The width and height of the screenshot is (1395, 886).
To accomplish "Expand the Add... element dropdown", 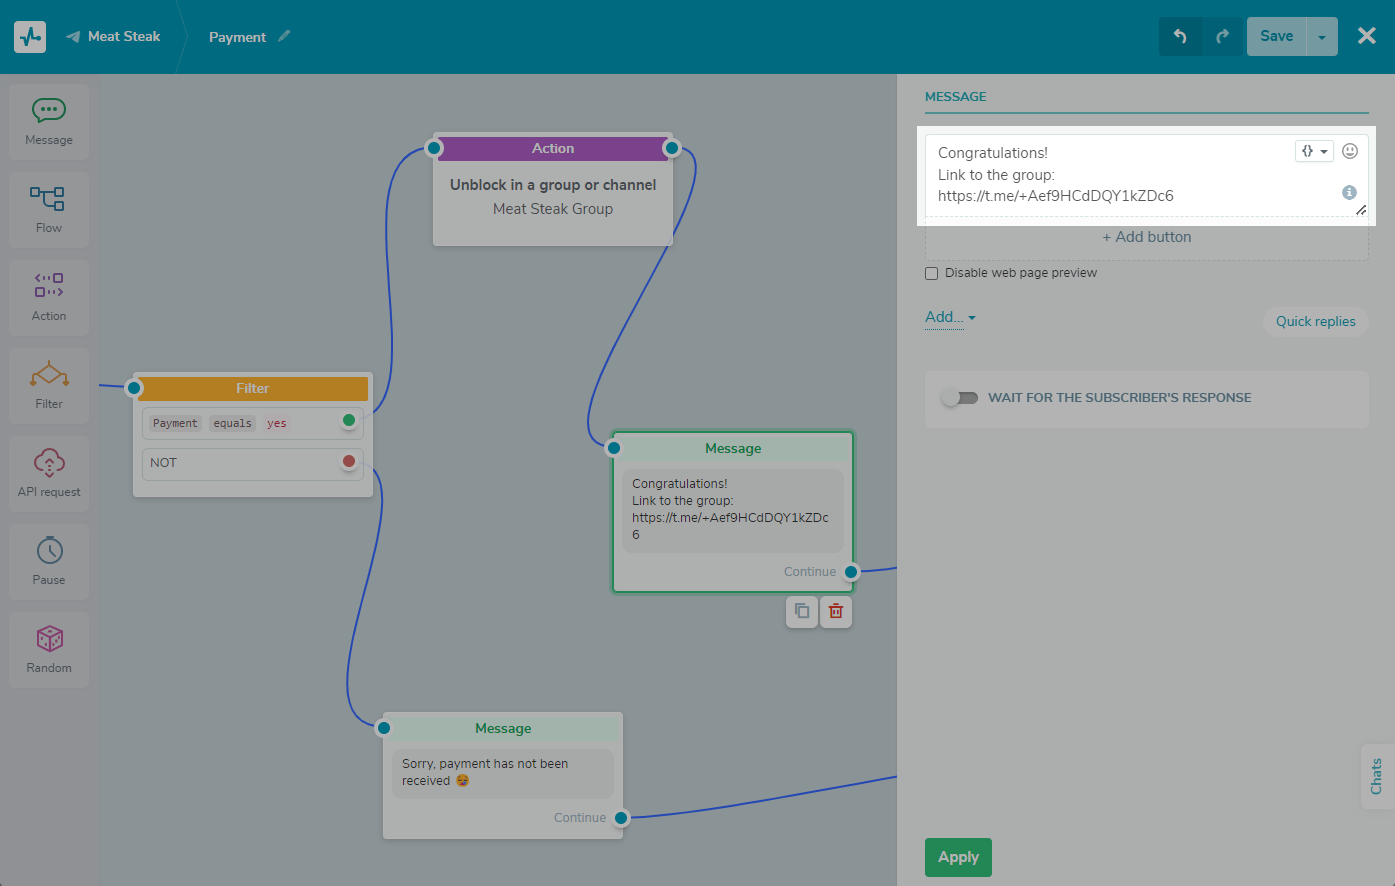I will [x=950, y=317].
